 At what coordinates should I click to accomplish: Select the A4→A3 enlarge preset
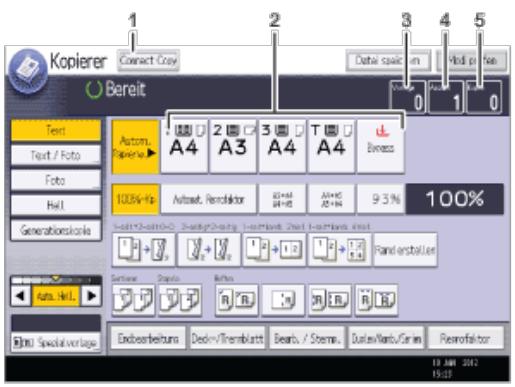tap(331, 199)
